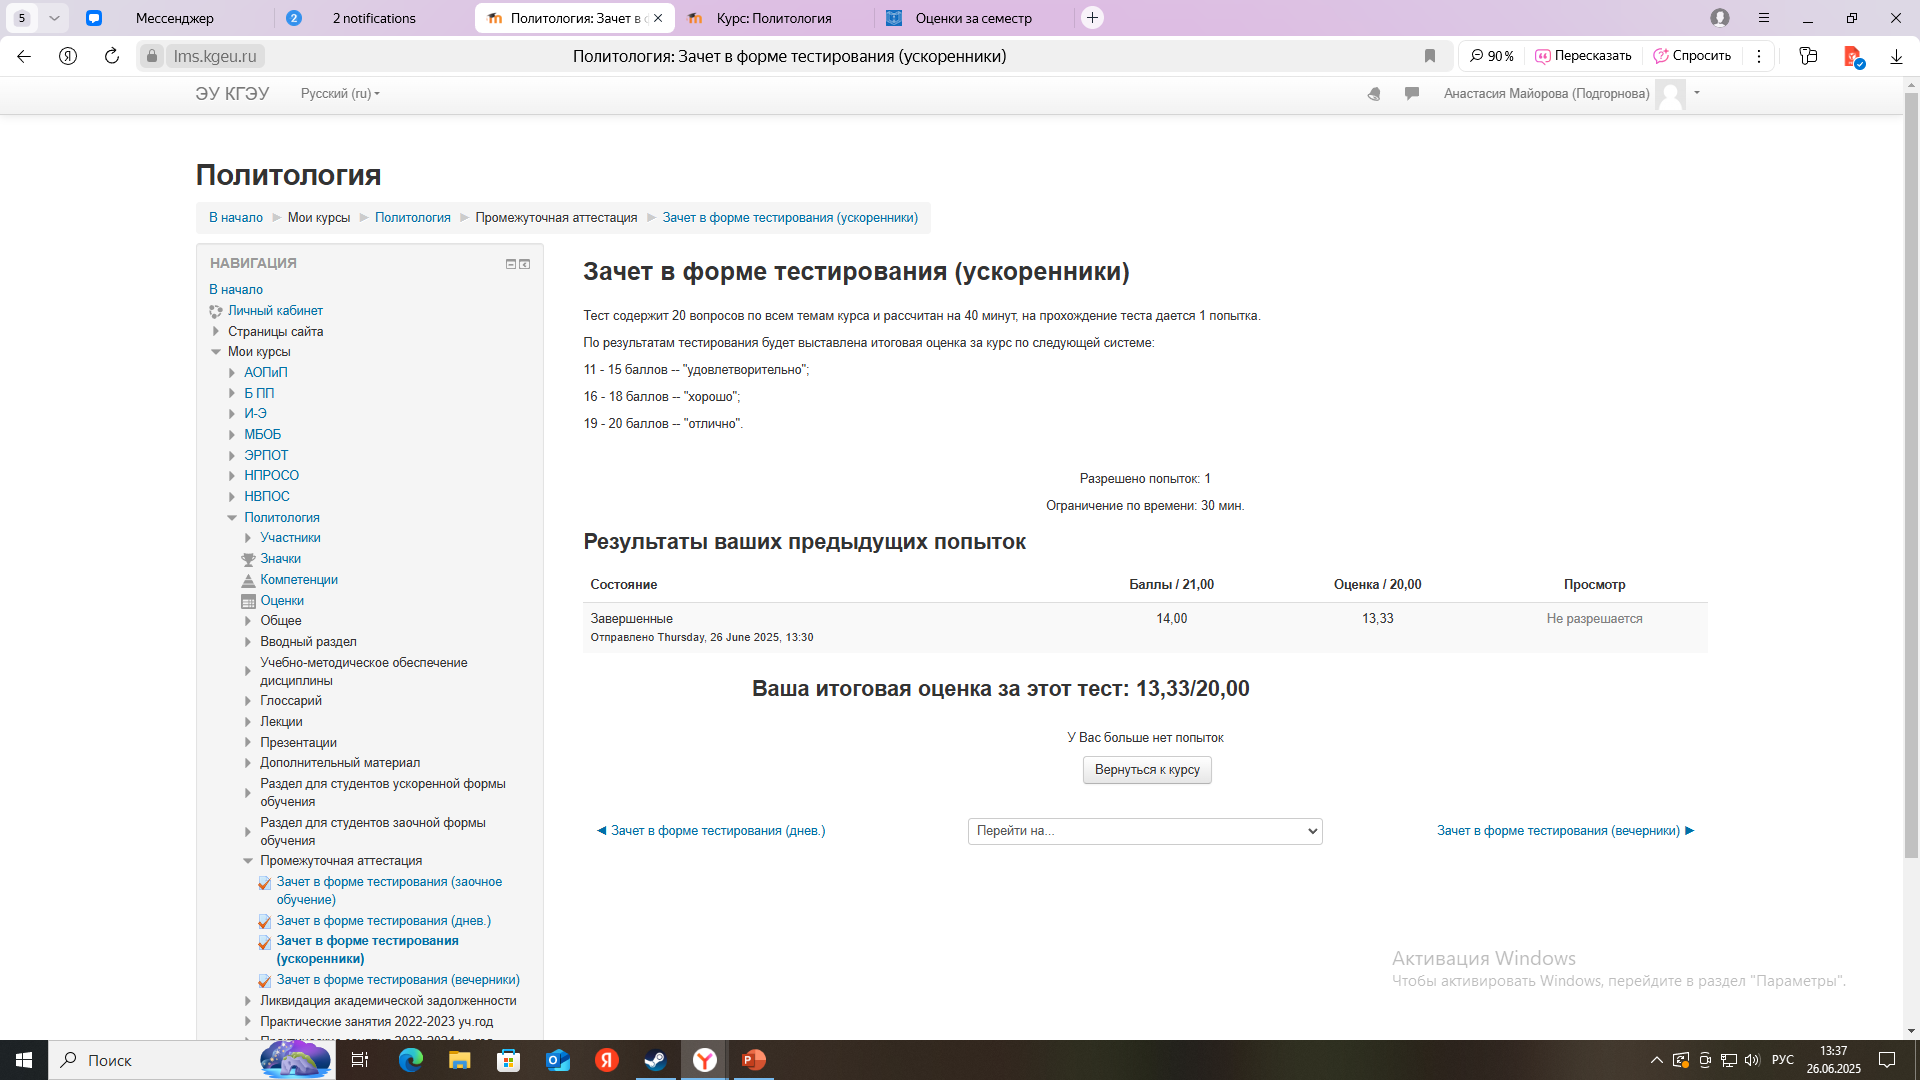Open Значки in navigation tree

[281, 559]
